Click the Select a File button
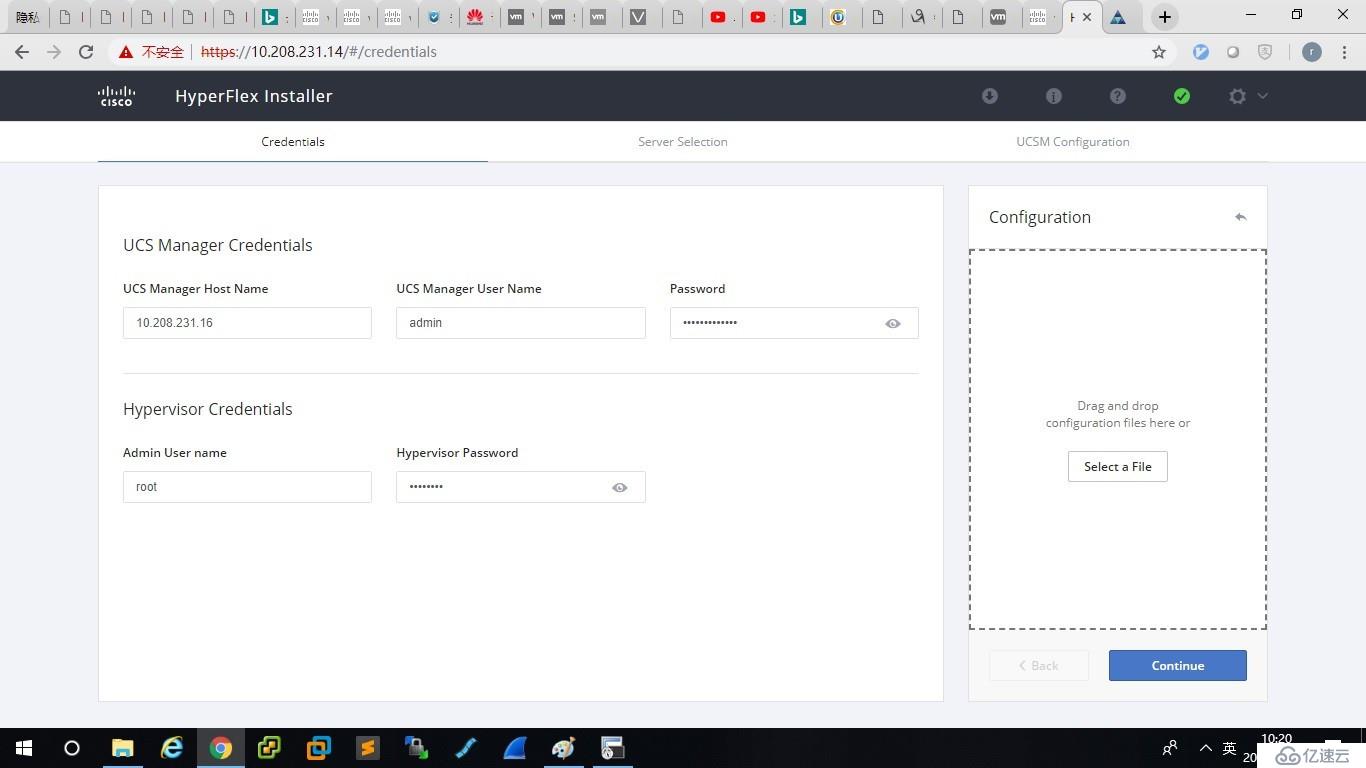1366x768 pixels. [1118, 466]
